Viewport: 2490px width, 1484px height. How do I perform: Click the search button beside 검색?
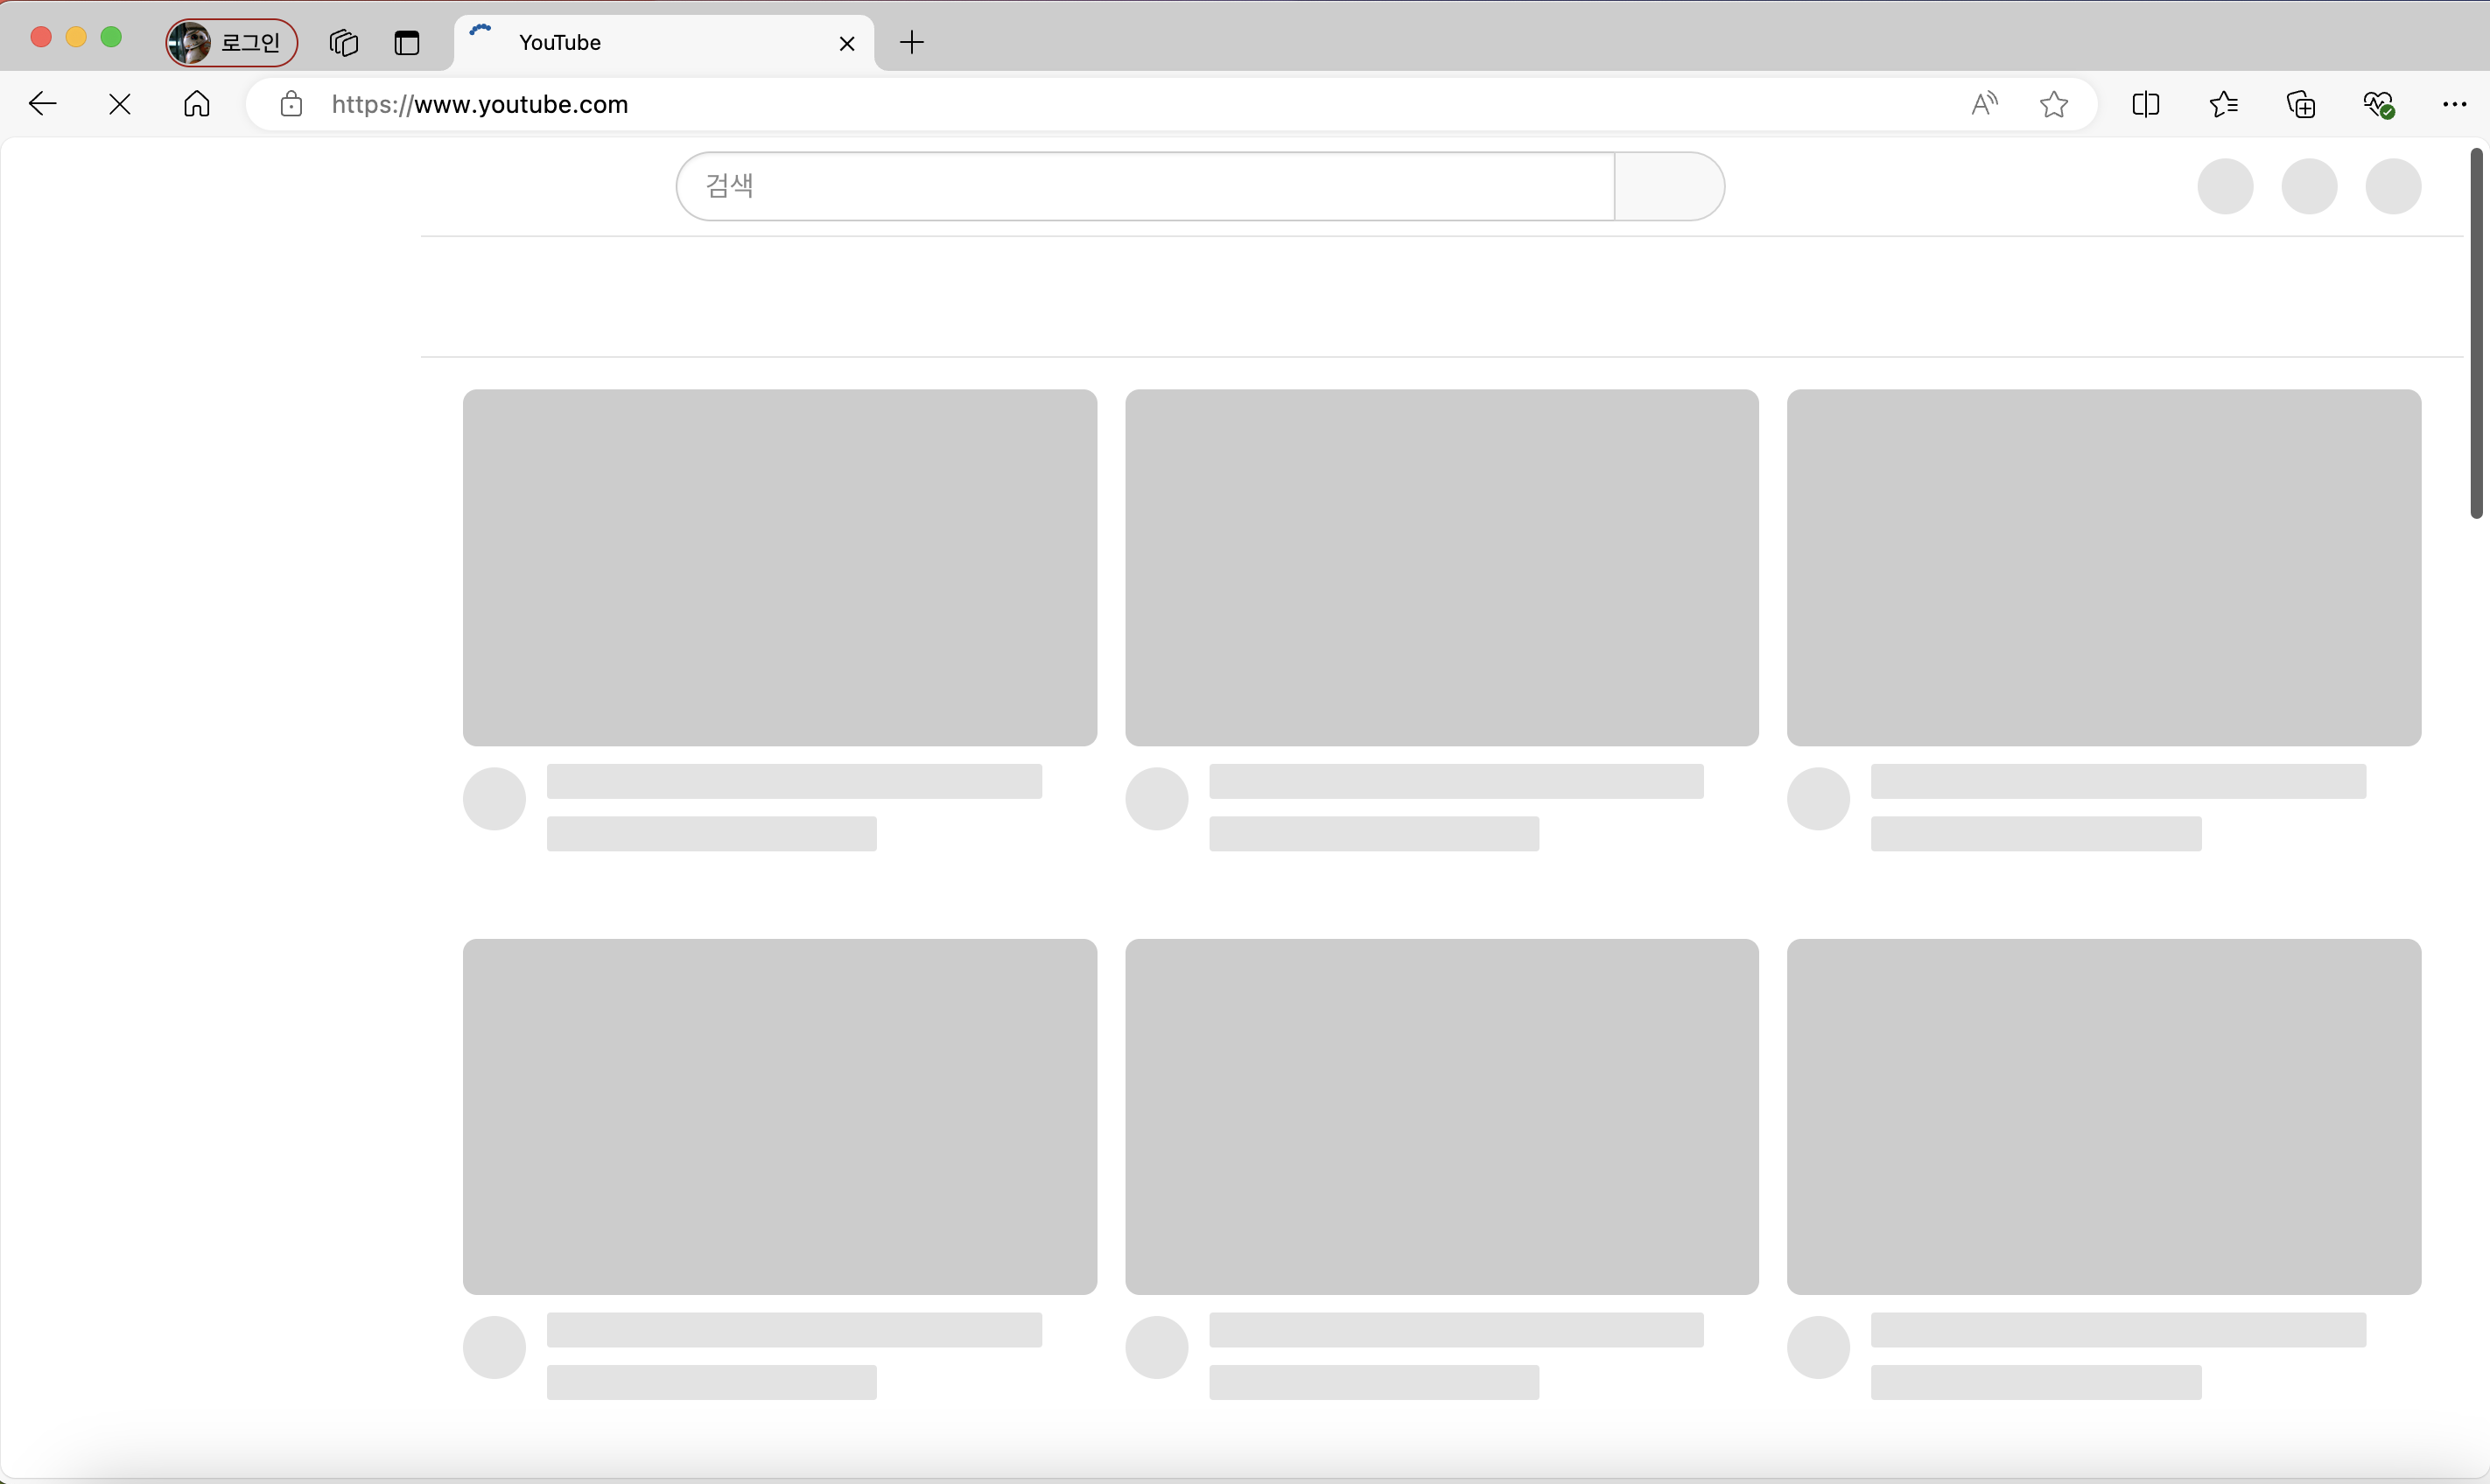1669,186
